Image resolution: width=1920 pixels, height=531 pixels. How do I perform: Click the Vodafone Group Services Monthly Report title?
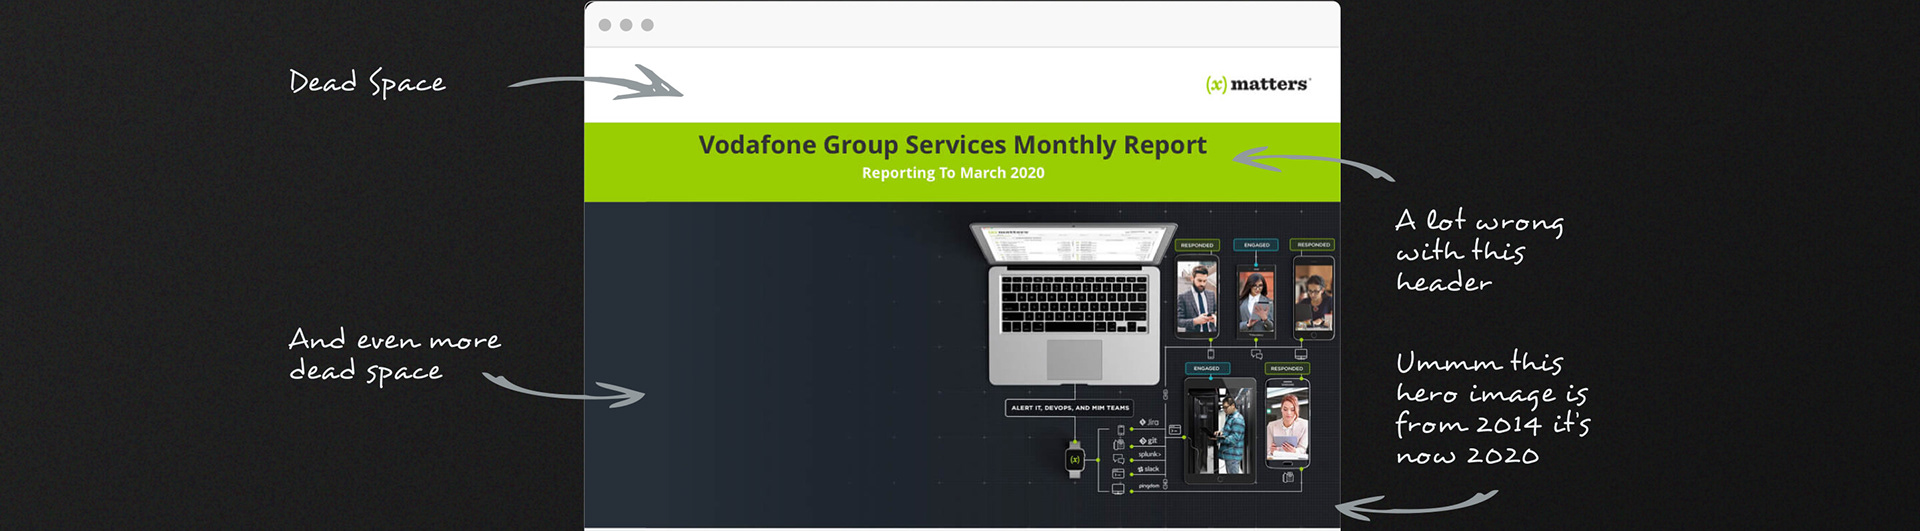coord(952,145)
